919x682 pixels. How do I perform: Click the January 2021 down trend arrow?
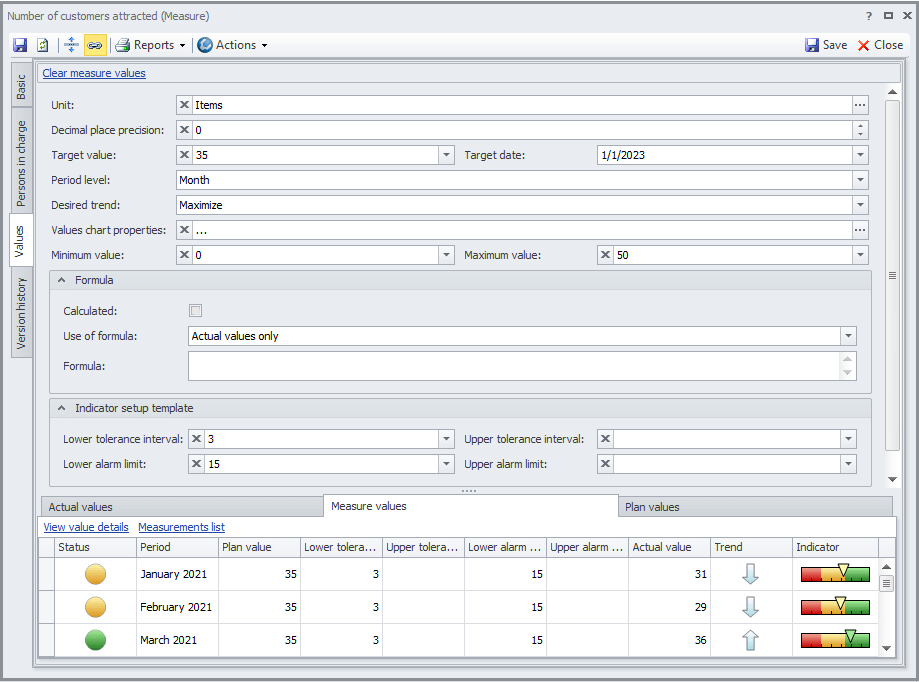tap(750, 574)
